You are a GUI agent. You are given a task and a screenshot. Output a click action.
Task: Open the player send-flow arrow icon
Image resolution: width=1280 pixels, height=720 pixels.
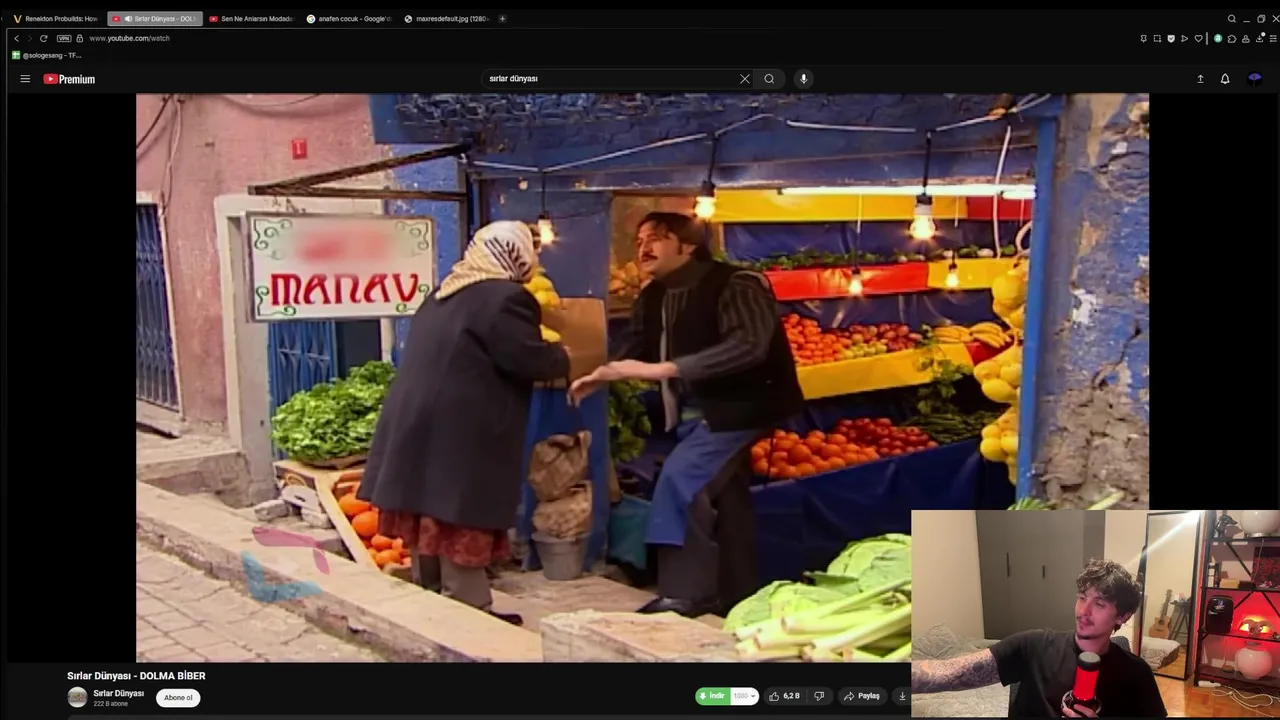point(1184,39)
